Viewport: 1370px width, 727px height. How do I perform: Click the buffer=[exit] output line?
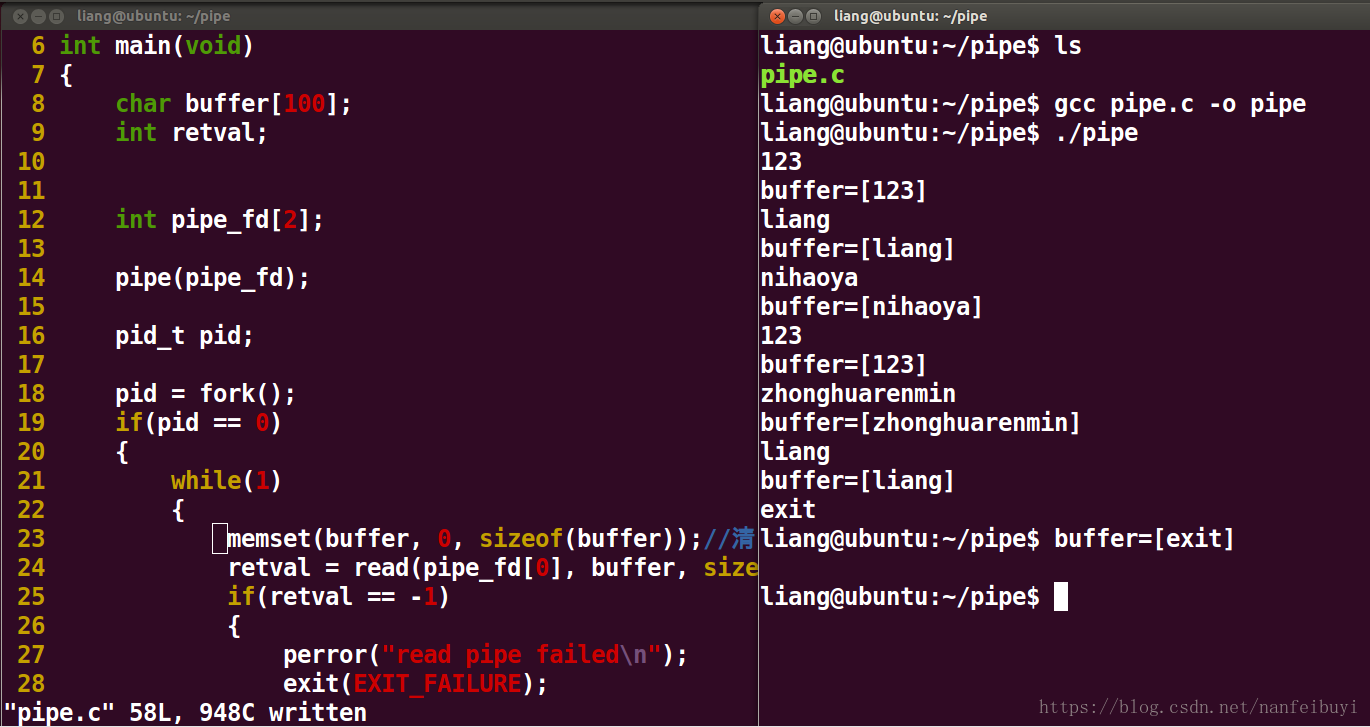tap(1143, 538)
